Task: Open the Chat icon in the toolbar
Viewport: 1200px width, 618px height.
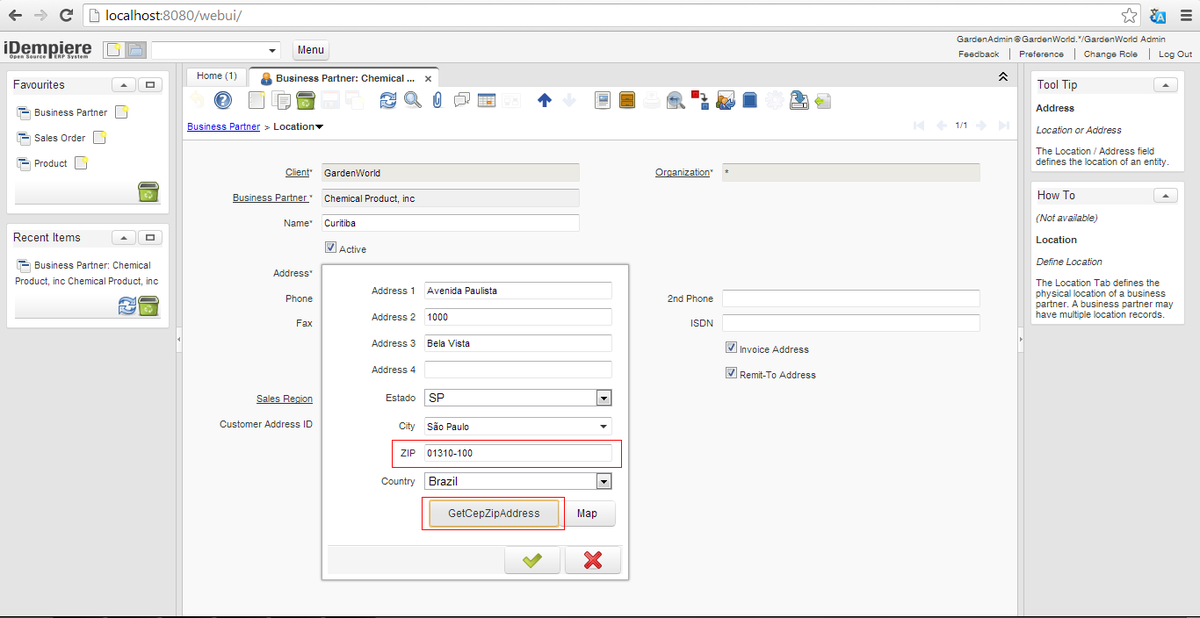Action: [x=462, y=100]
